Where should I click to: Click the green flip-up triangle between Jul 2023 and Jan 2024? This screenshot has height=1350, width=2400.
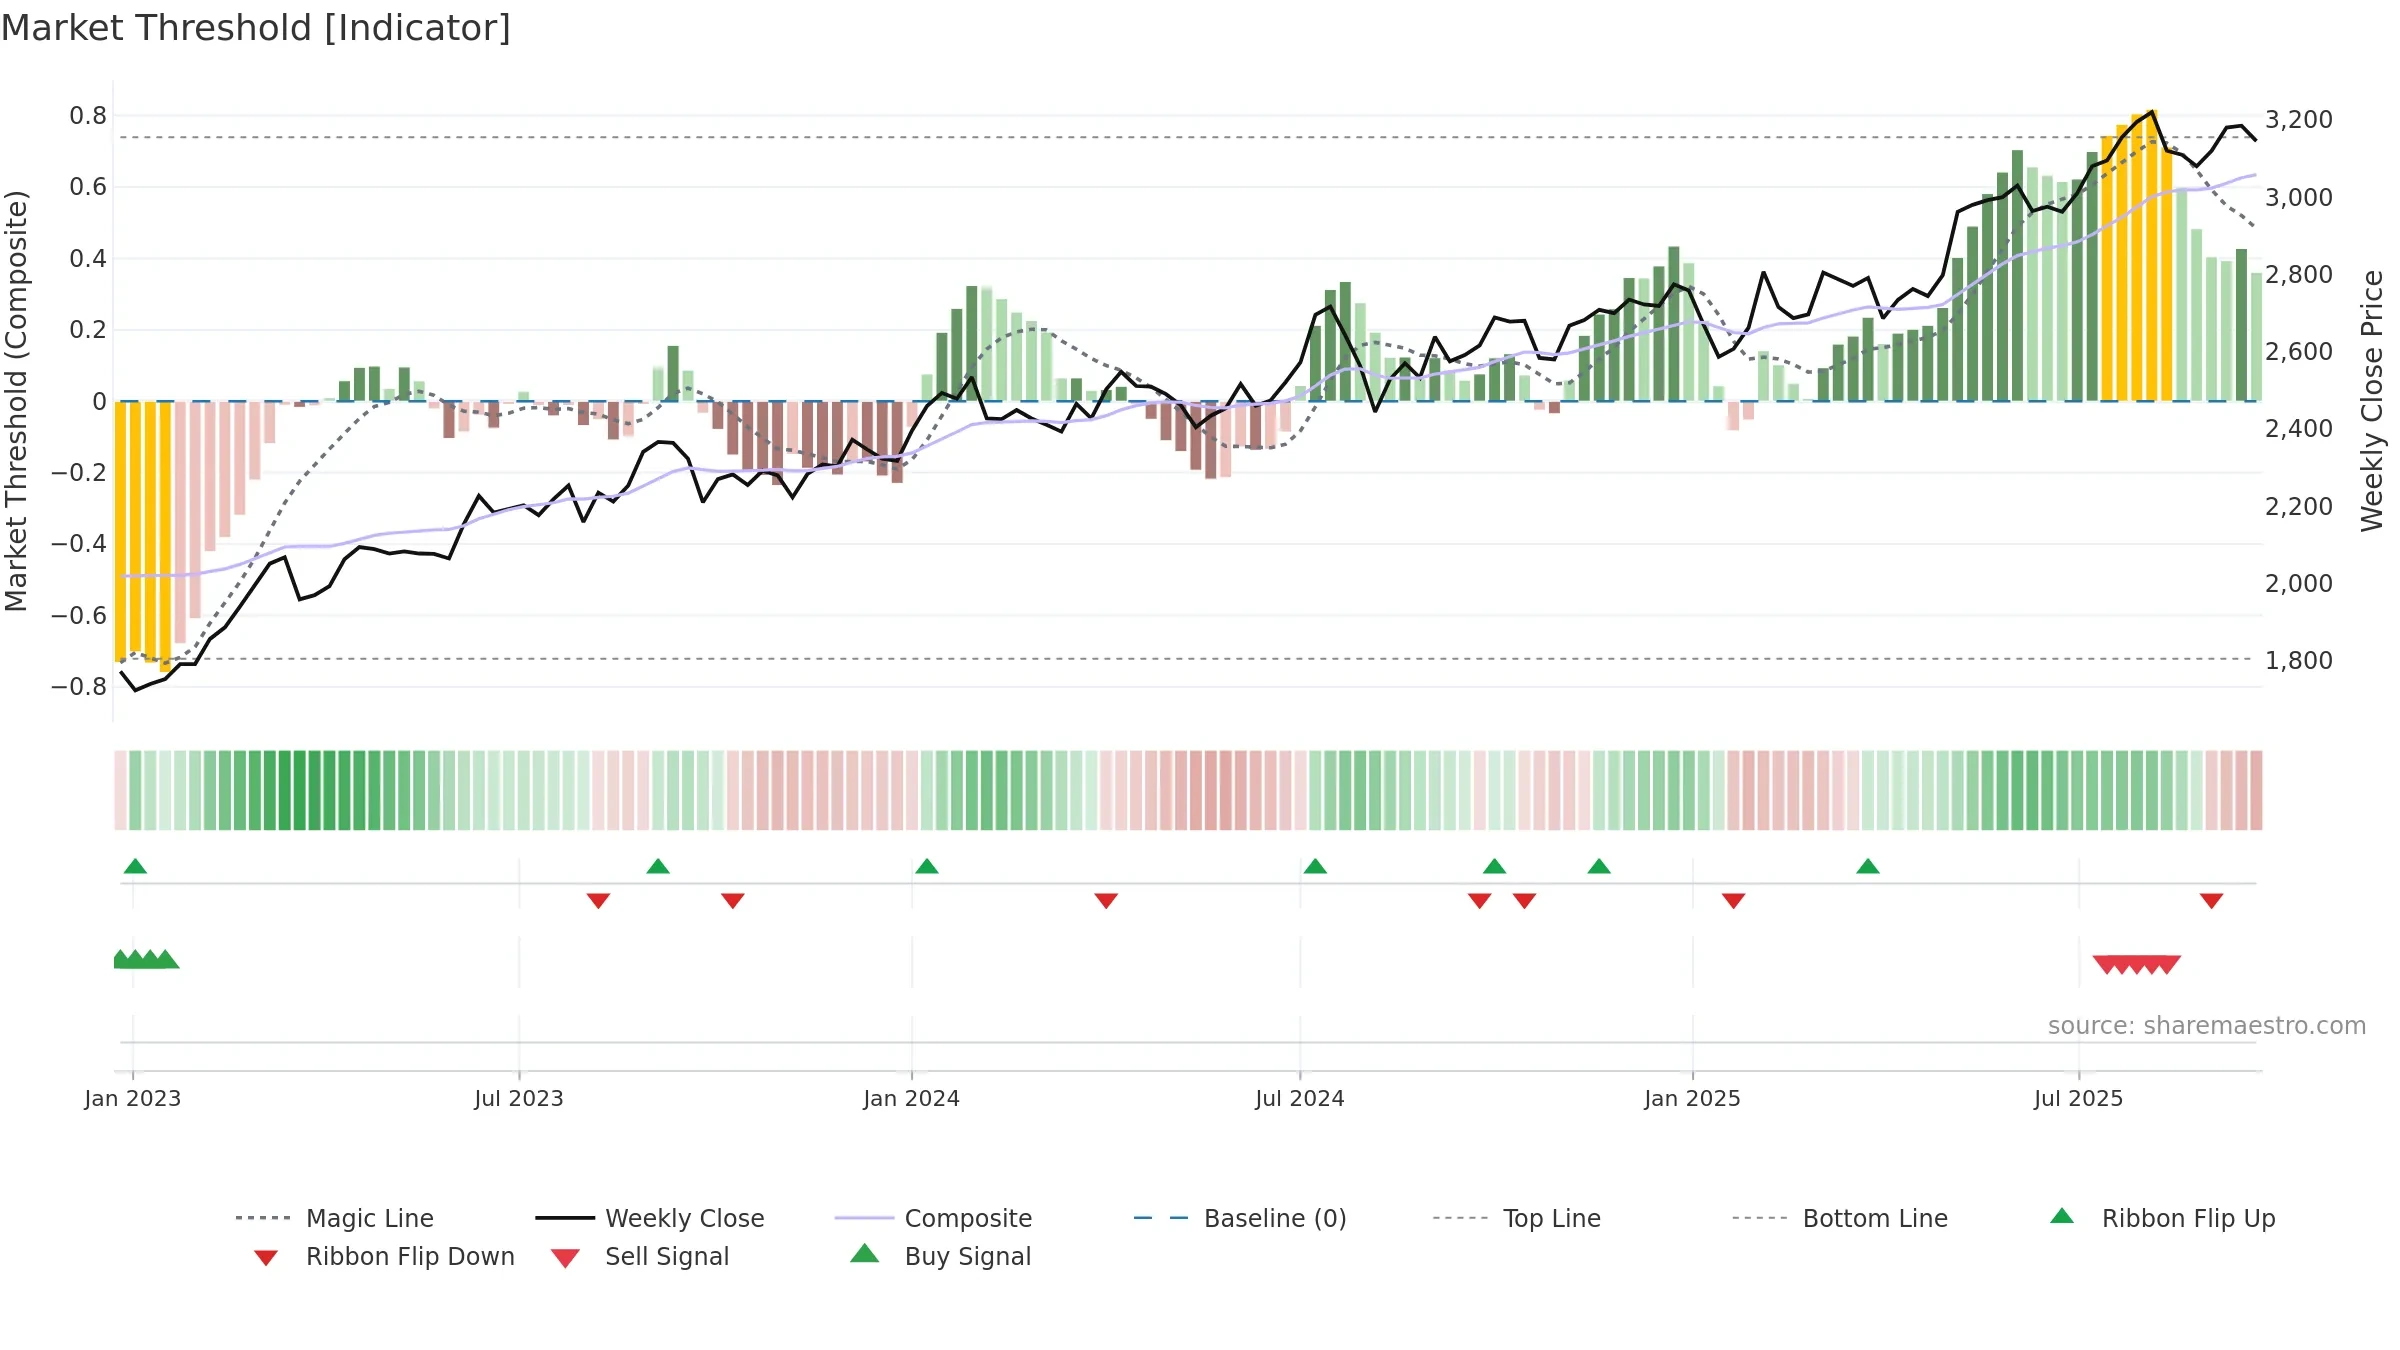(x=658, y=866)
